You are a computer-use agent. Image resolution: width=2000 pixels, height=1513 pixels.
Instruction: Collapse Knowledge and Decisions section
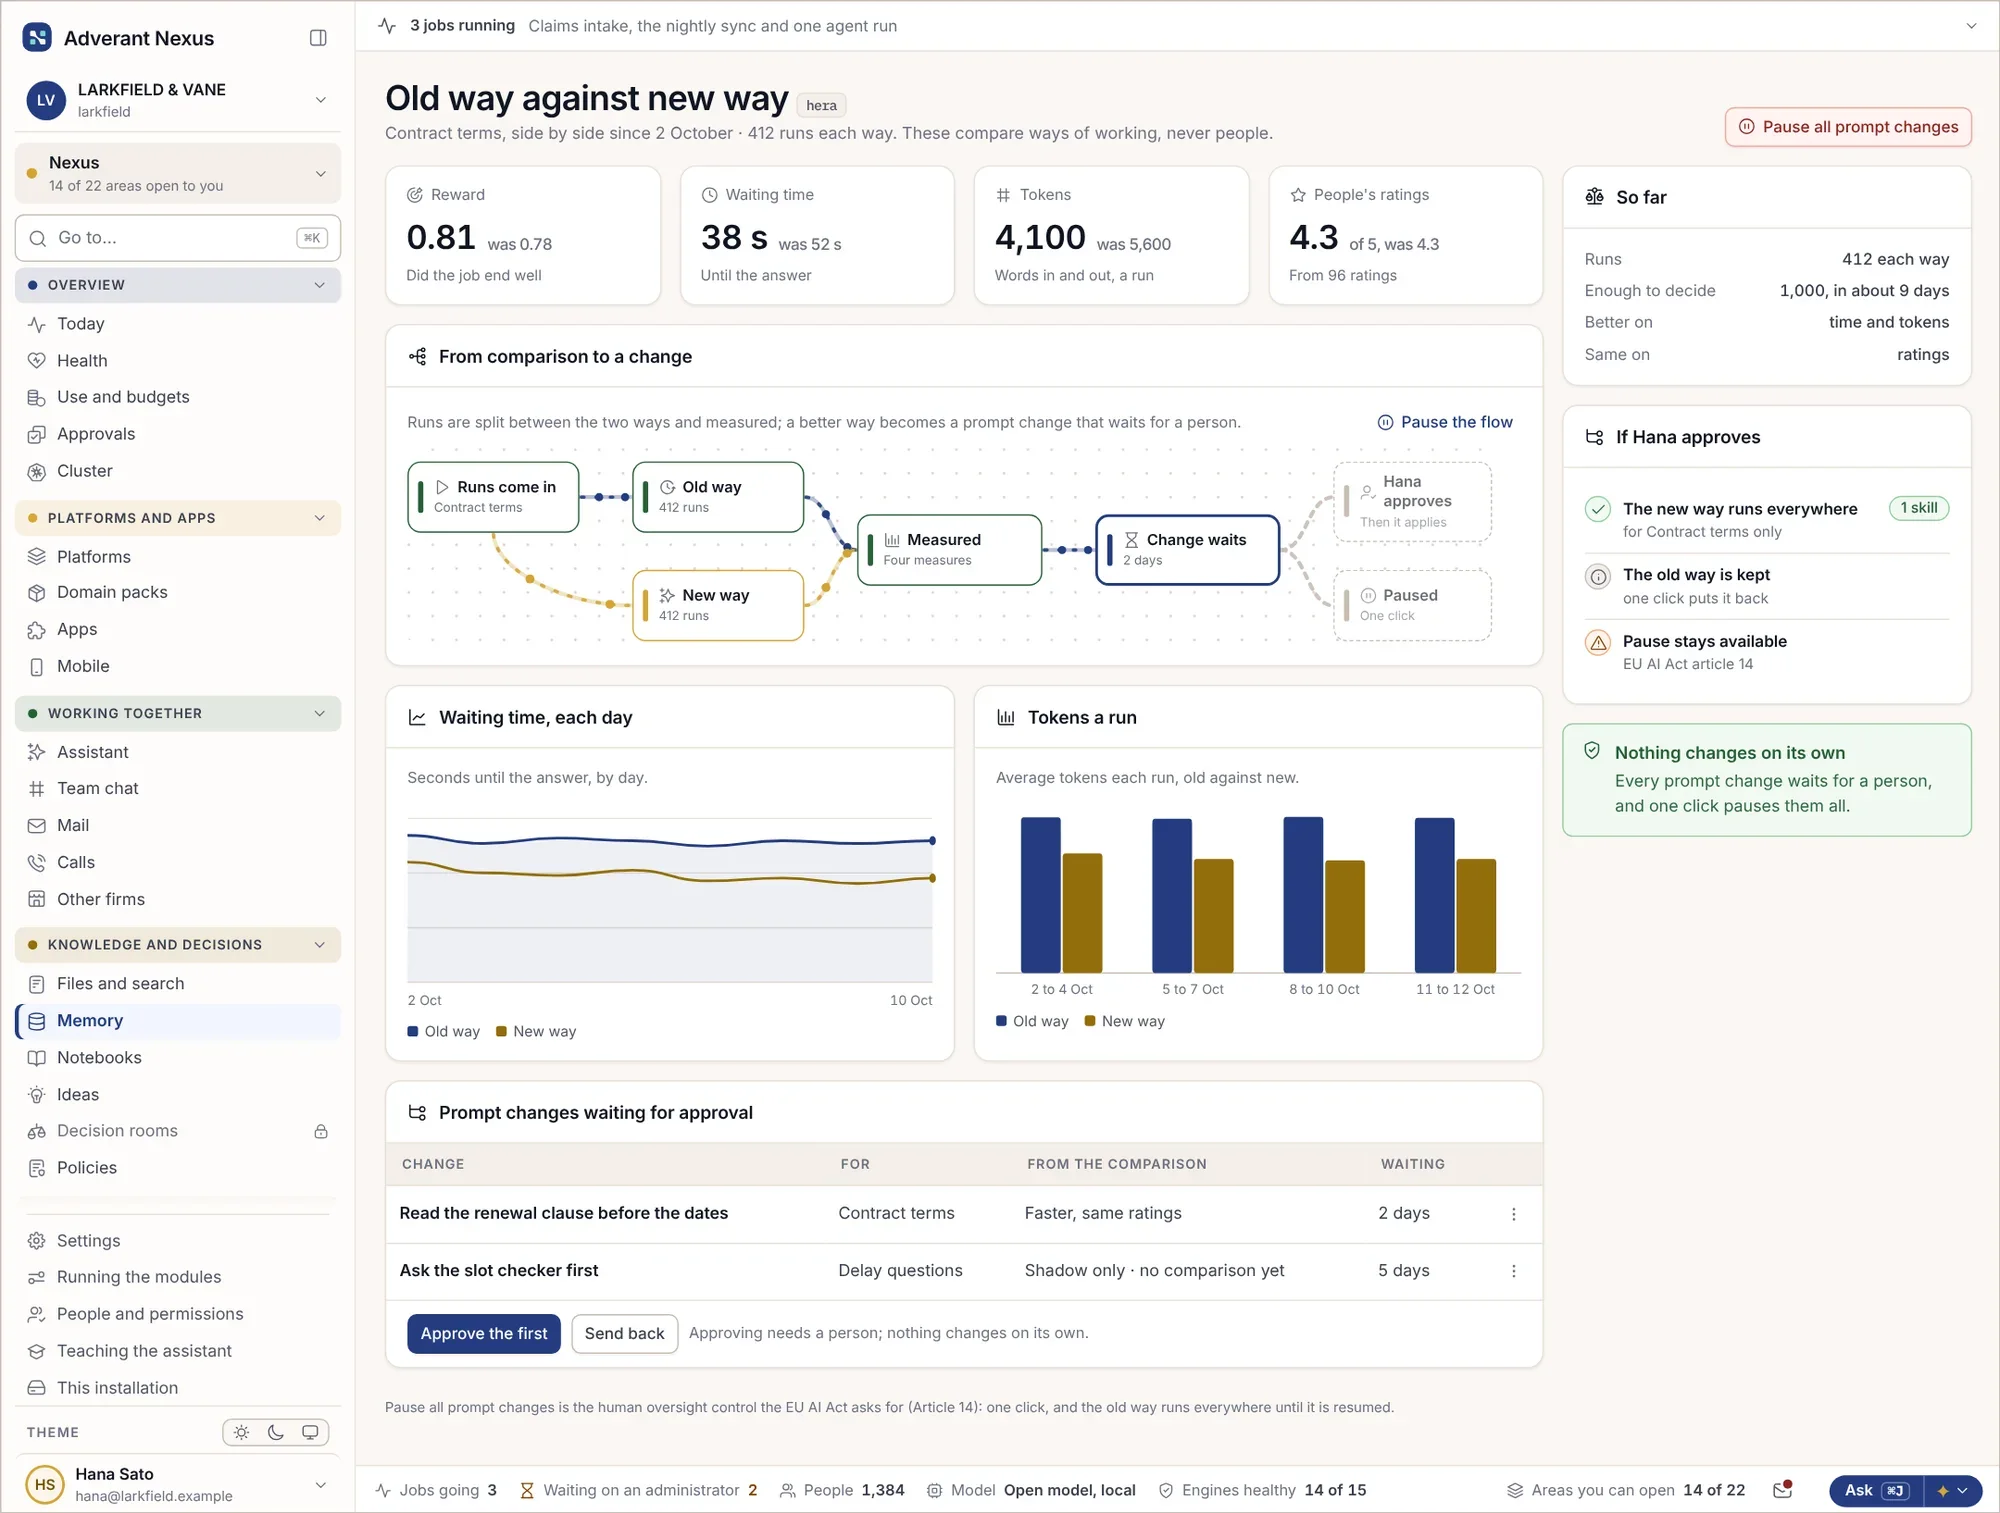point(178,944)
